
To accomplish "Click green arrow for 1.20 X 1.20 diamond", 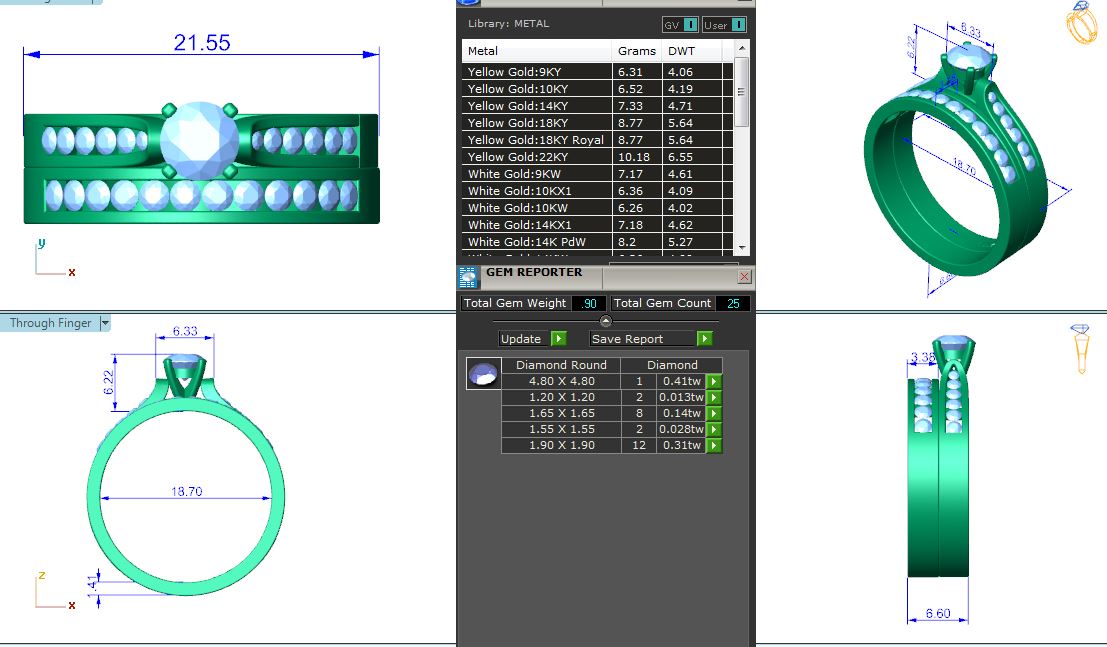I will (x=714, y=397).
